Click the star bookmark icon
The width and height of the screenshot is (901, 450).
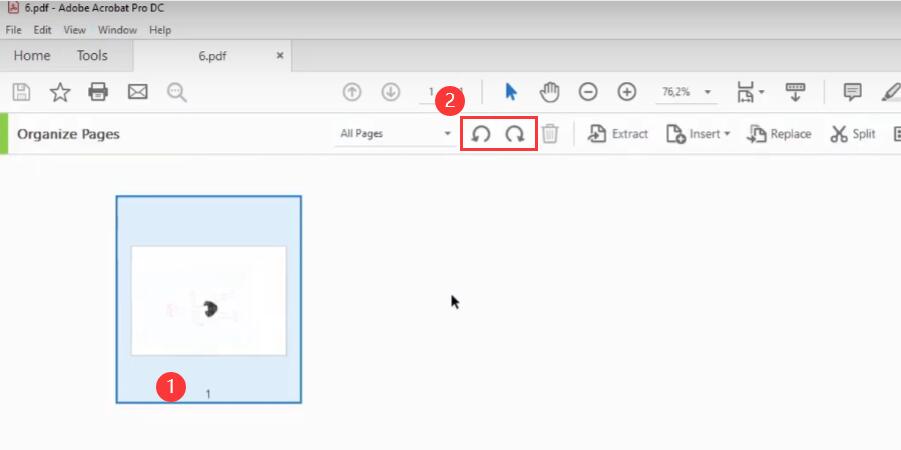click(60, 92)
